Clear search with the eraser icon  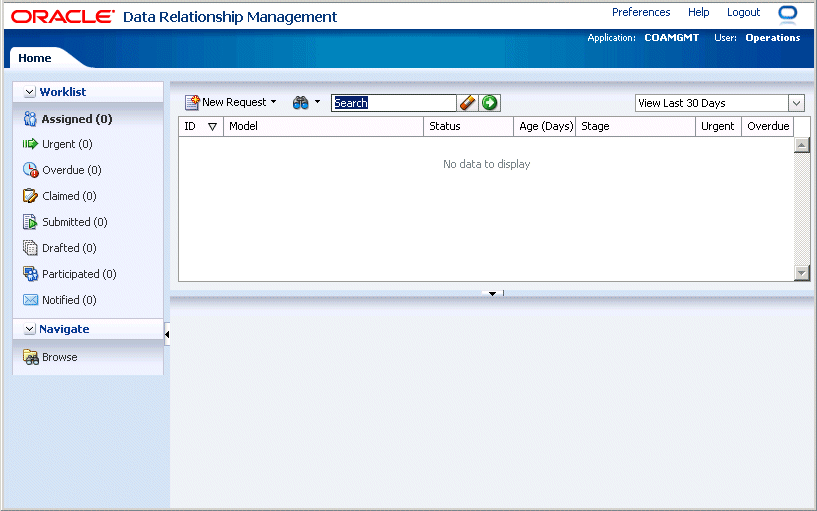(468, 103)
